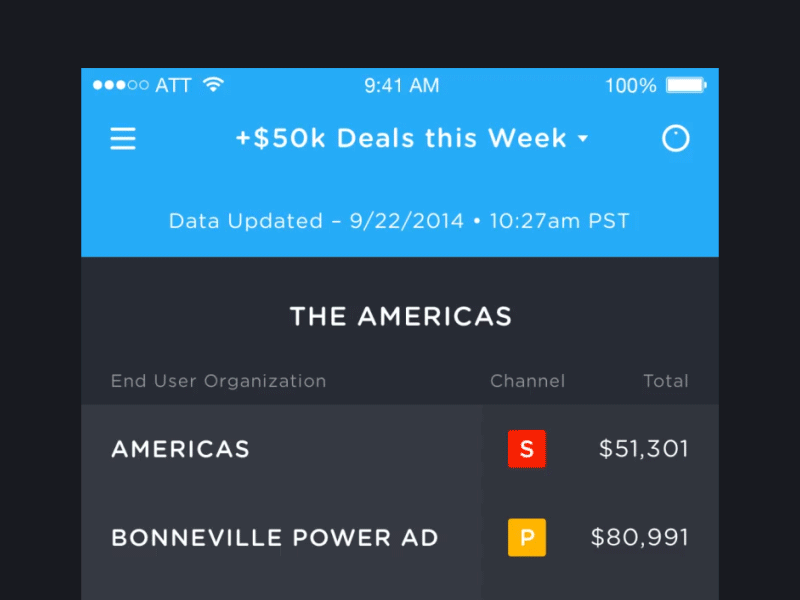Tap the Wi-Fi status icon
Viewport: 800px width, 600px height.
(x=213, y=85)
